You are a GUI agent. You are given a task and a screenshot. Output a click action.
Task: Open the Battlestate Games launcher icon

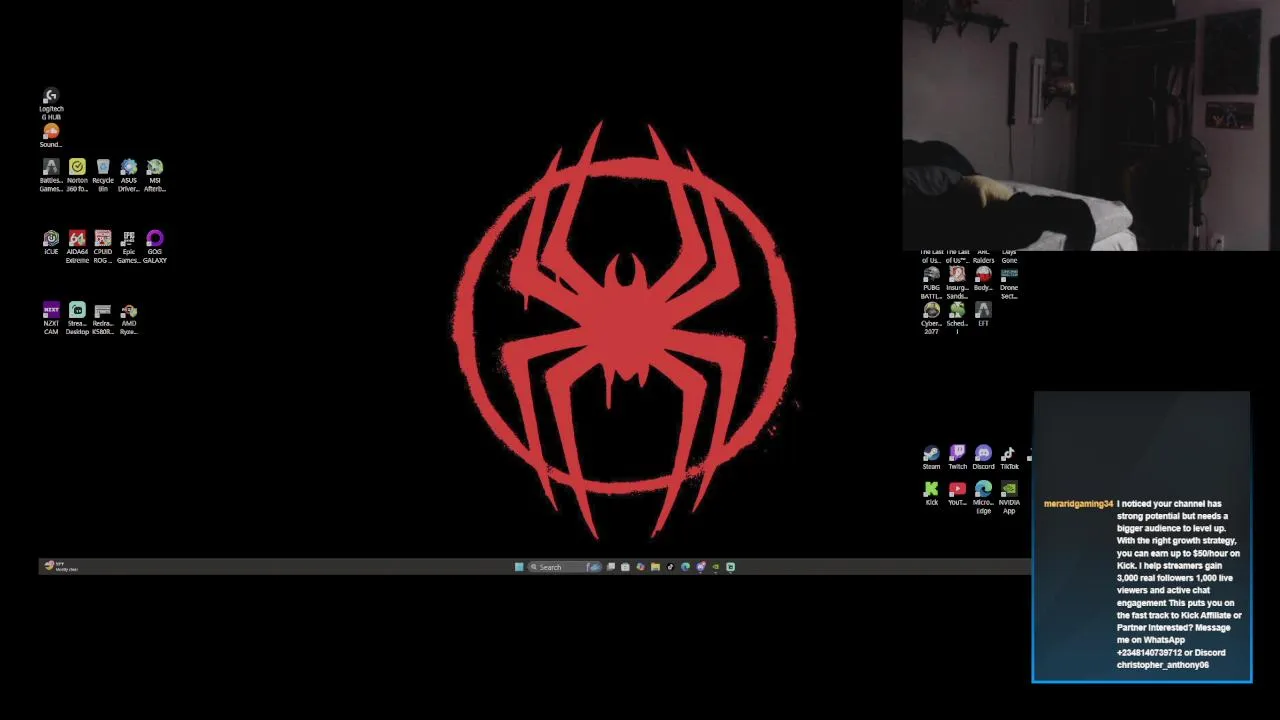click(51, 175)
